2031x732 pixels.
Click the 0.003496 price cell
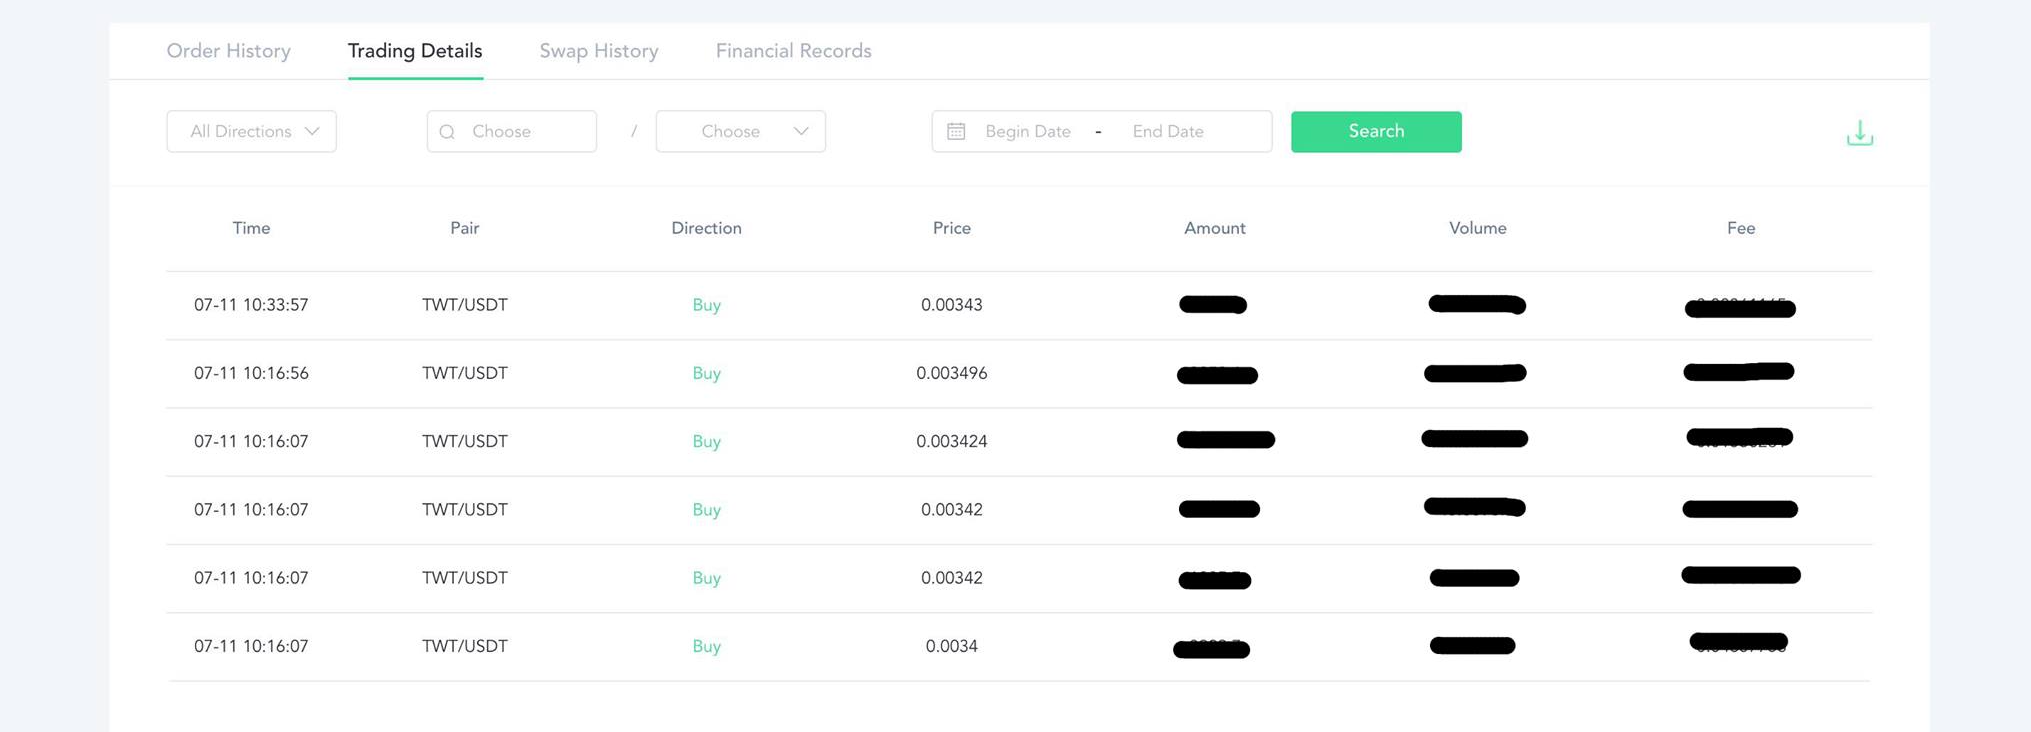pos(951,373)
